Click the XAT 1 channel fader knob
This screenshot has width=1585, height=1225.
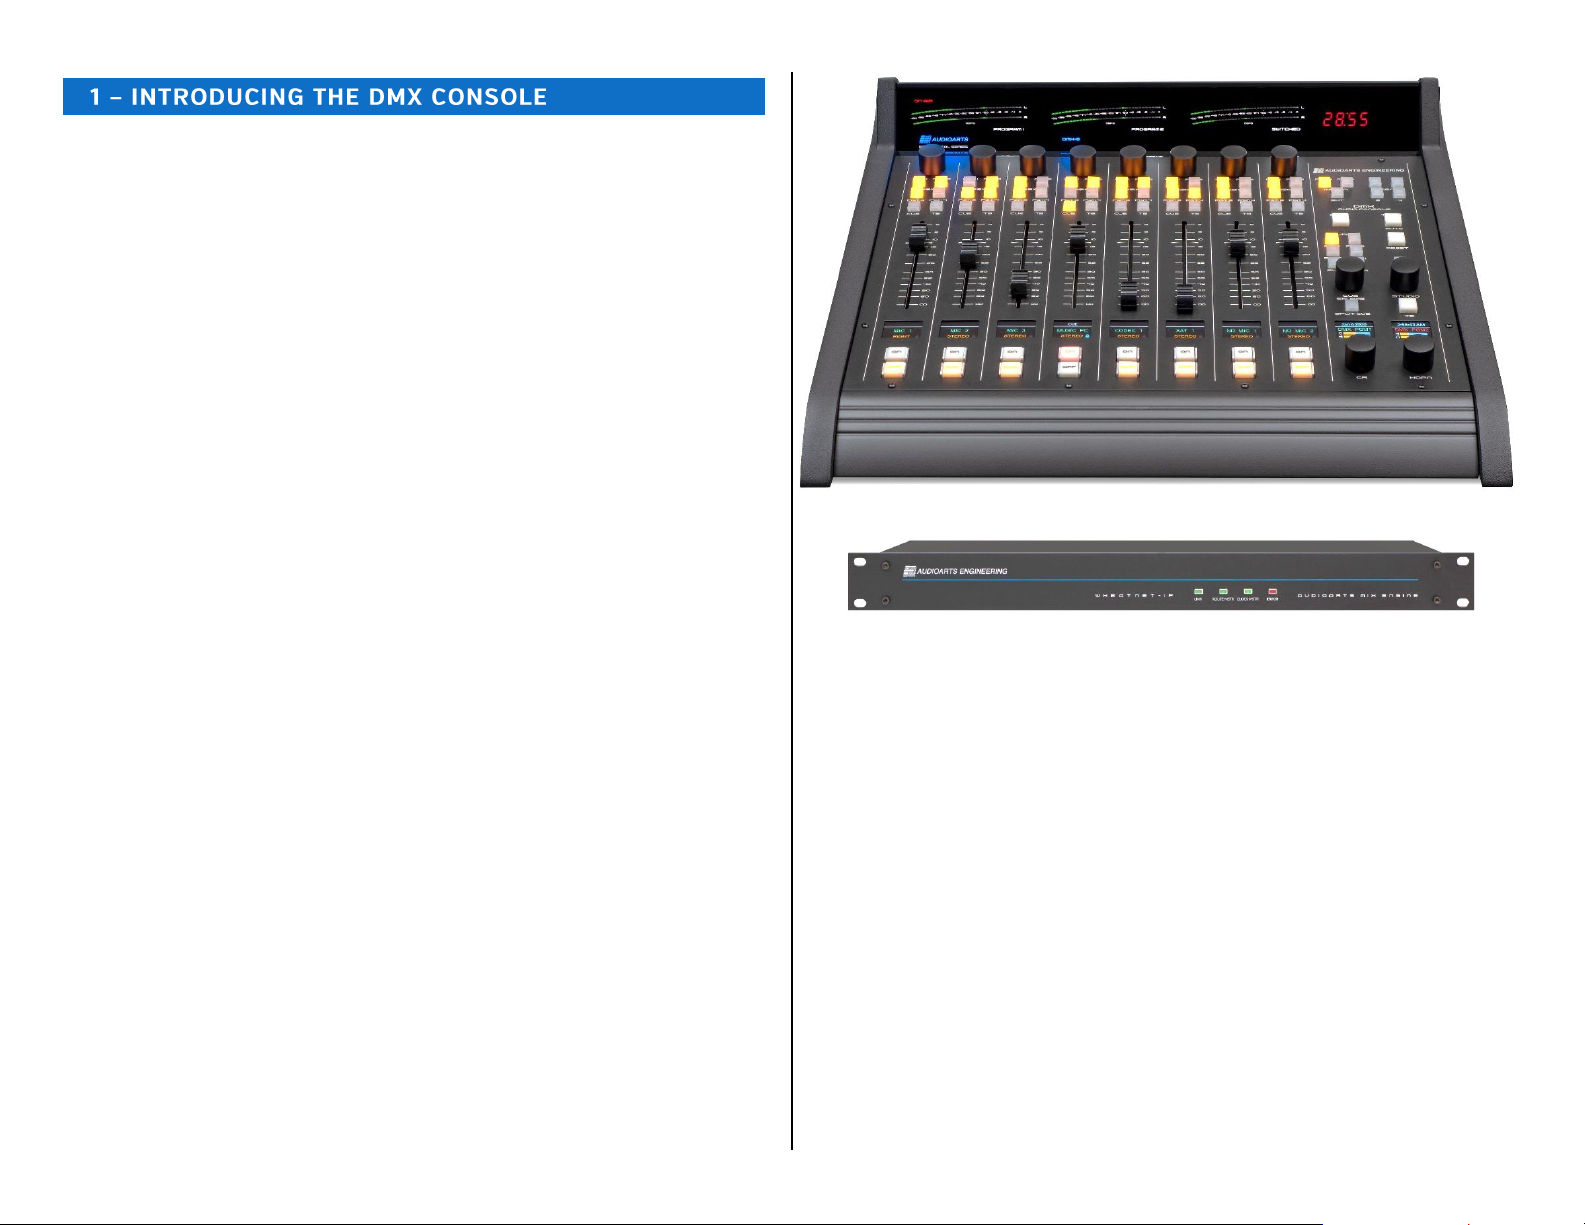[1185, 299]
